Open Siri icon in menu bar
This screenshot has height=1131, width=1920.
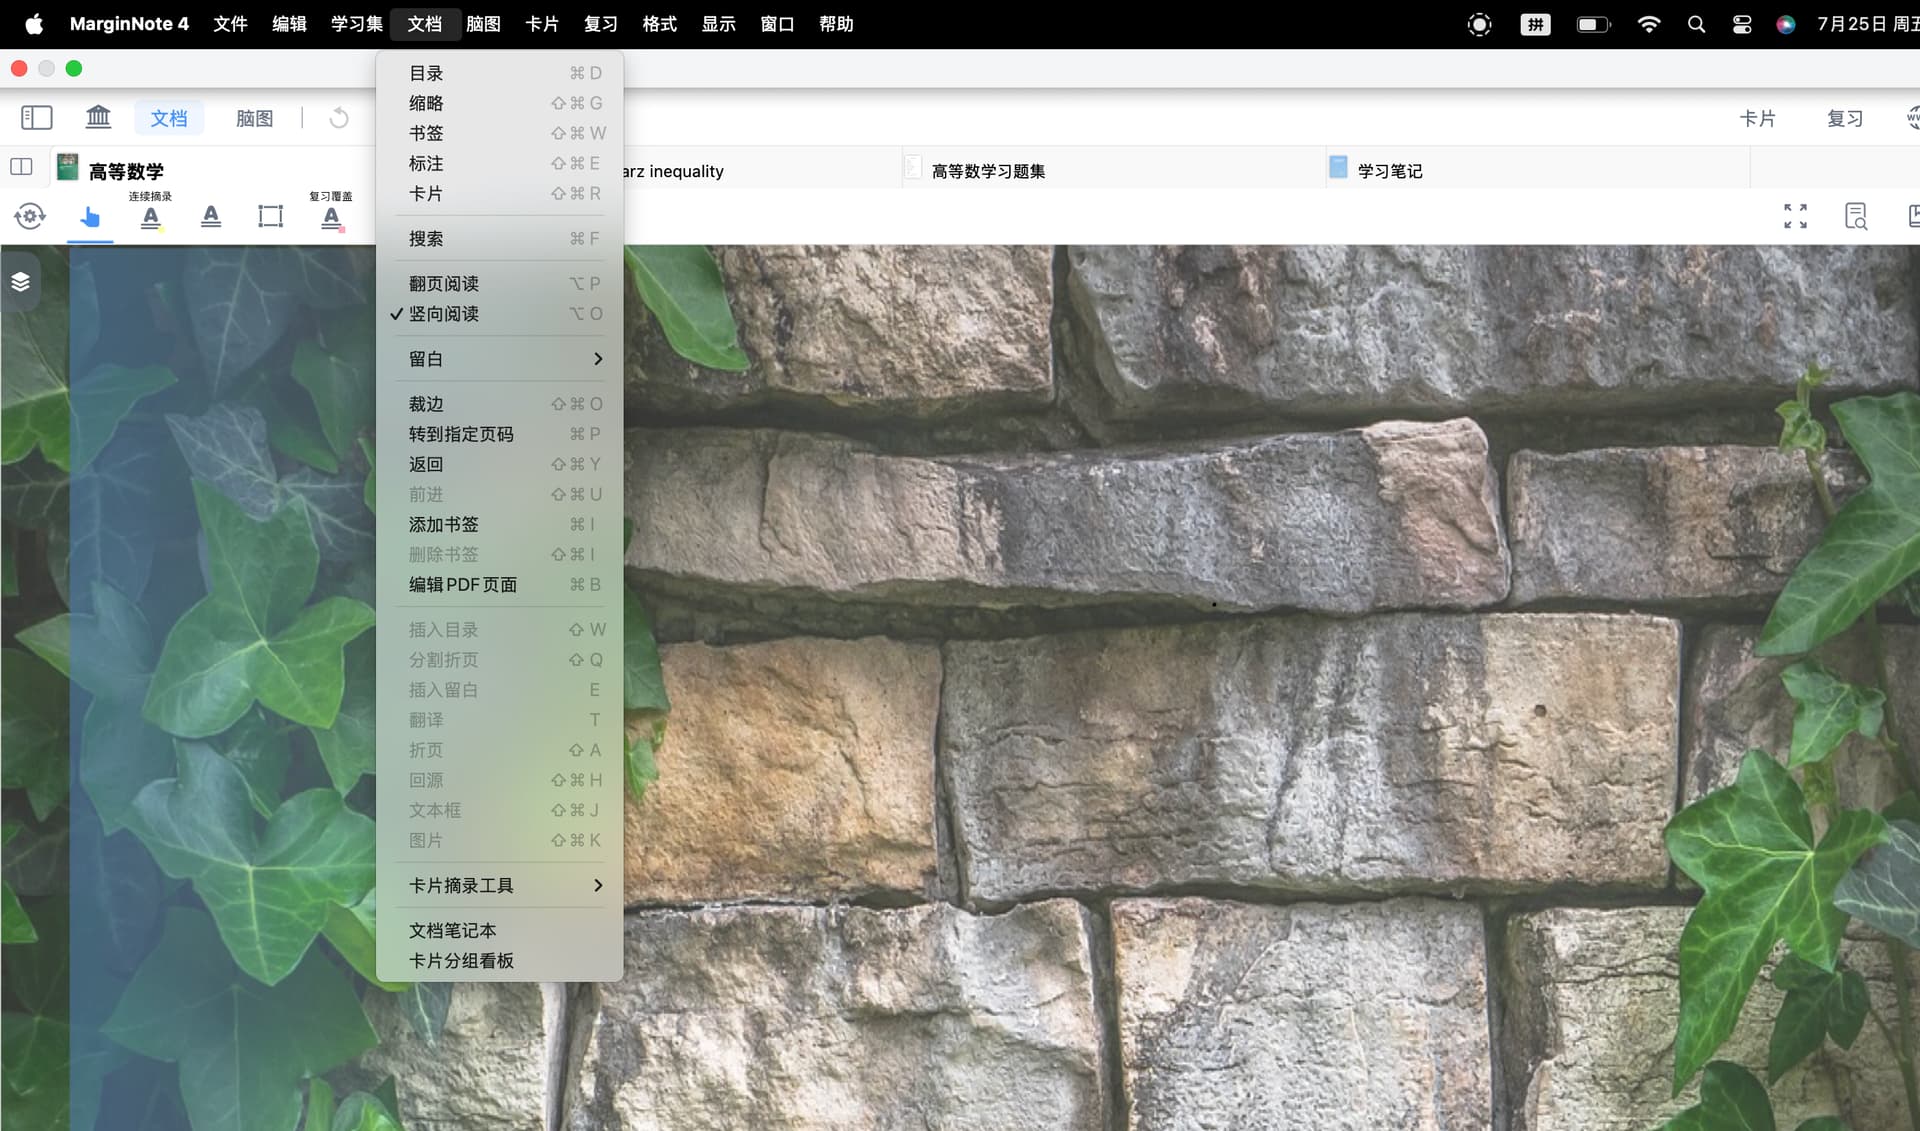point(1786,24)
